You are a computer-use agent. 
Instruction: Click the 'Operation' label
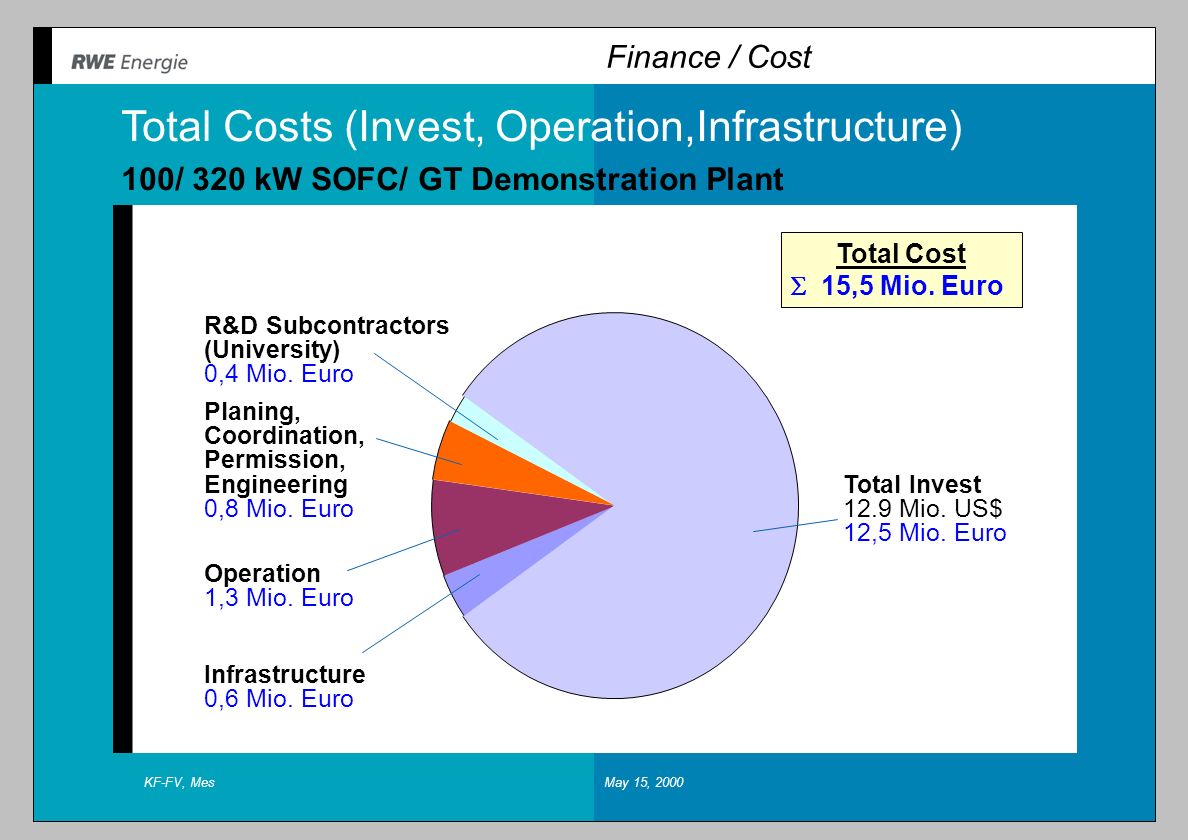pos(262,573)
